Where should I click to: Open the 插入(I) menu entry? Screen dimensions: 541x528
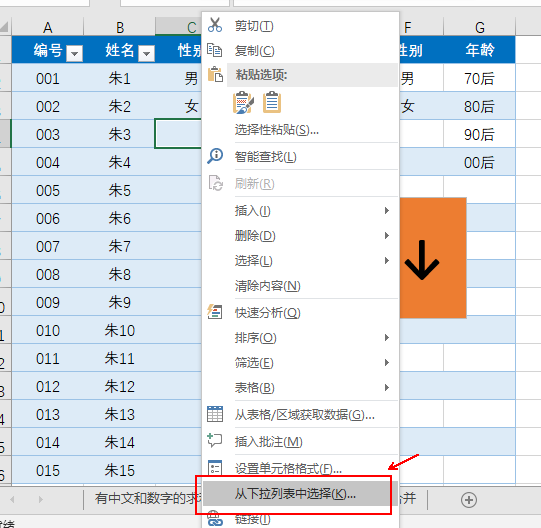tap(300, 210)
